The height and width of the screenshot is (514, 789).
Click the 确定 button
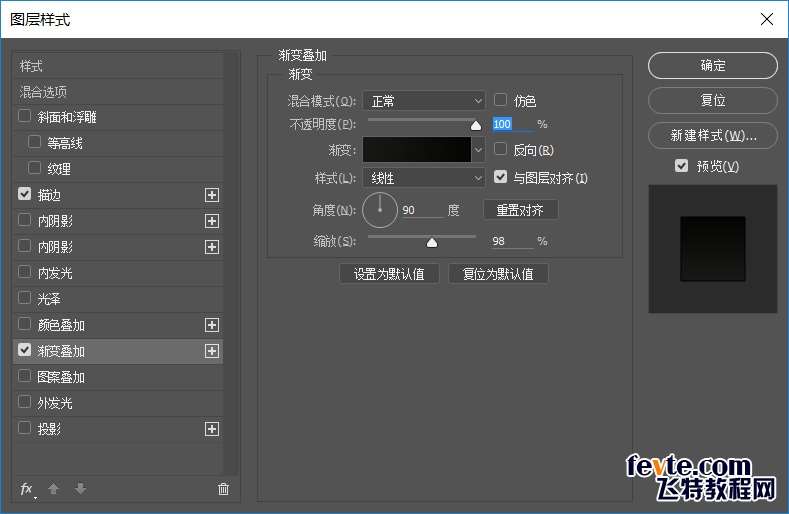[x=713, y=65]
